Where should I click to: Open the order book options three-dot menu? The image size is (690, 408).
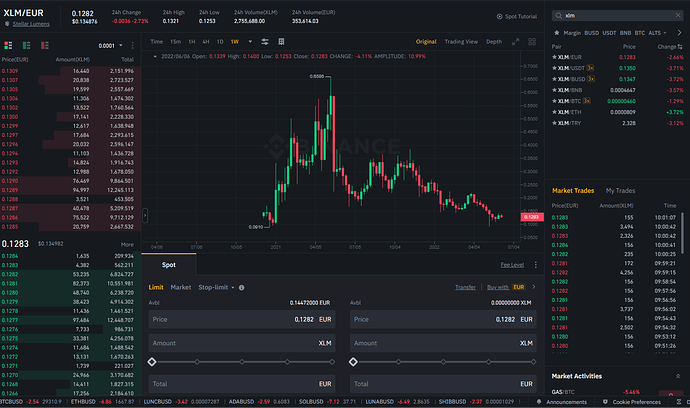tap(132, 45)
